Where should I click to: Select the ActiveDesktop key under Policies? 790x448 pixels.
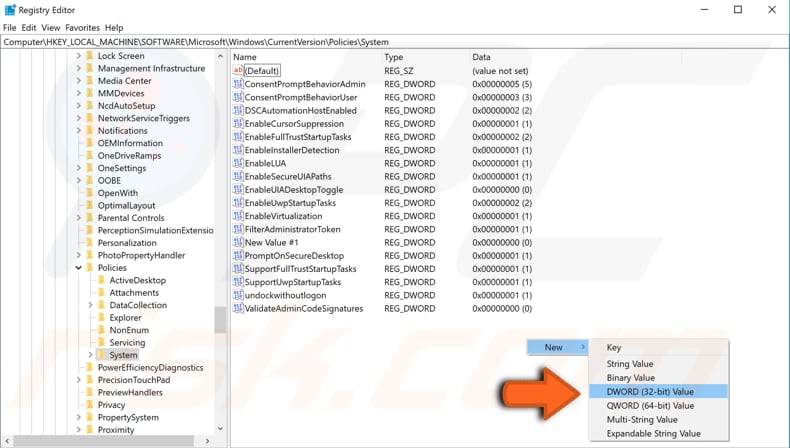tap(138, 280)
